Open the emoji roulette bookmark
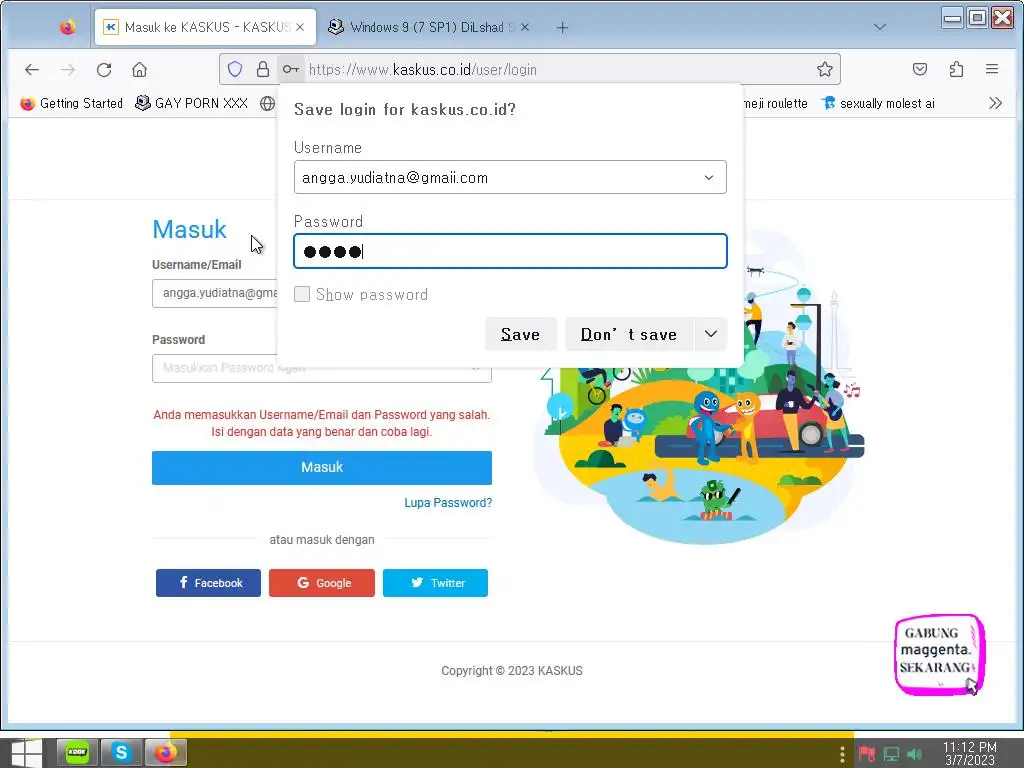The height and width of the screenshot is (768, 1024). click(x=776, y=103)
